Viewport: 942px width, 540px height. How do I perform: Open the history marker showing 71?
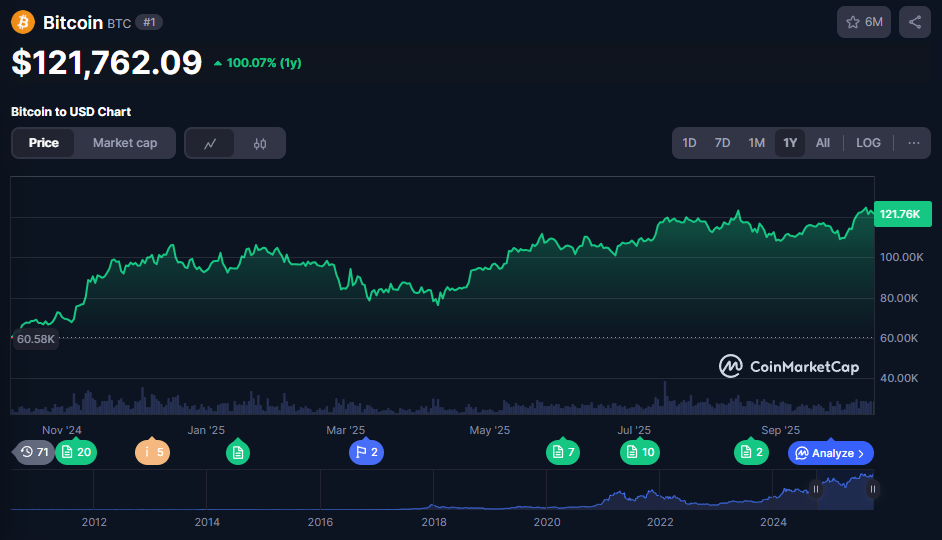coord(34,452)
